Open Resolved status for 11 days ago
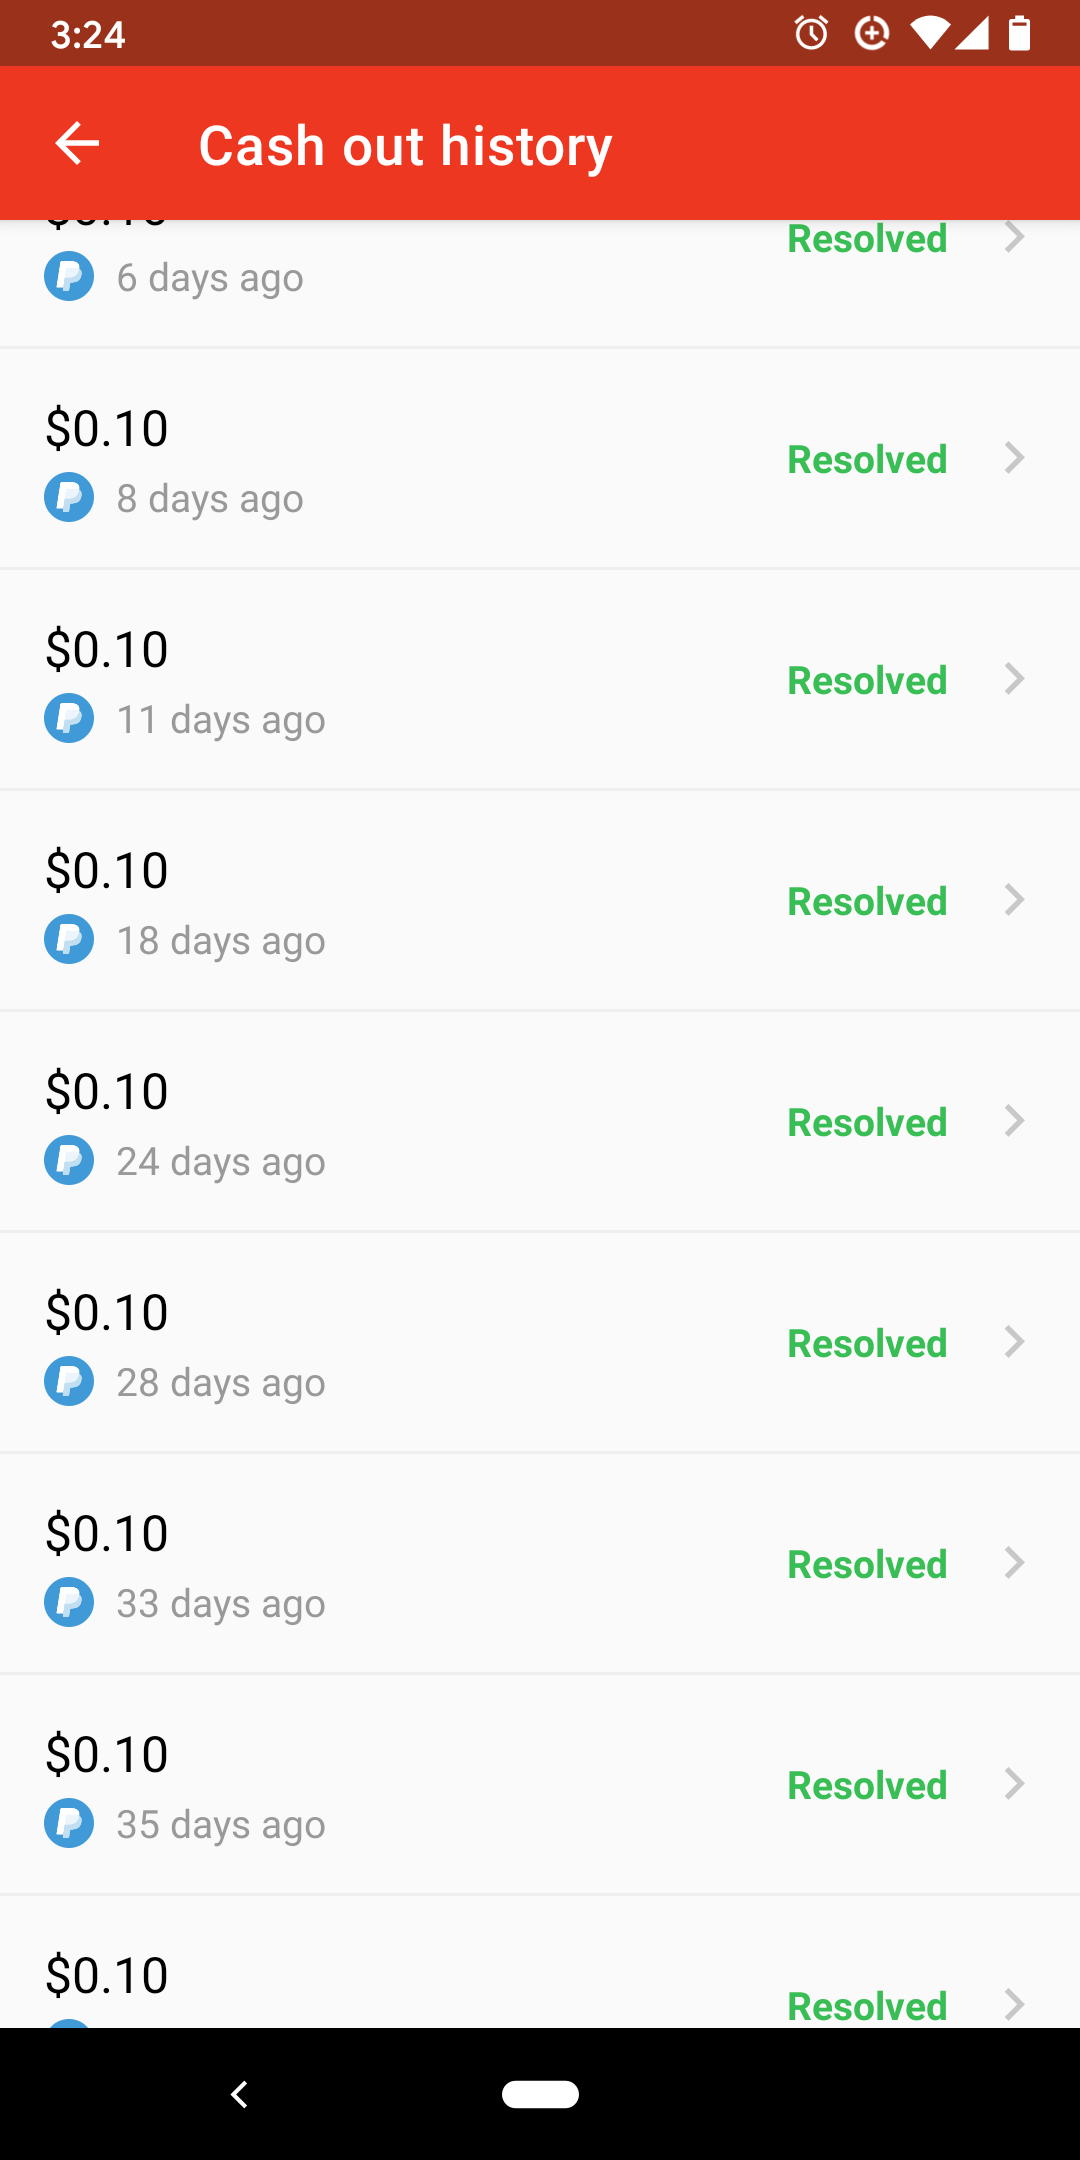The width and height of the screenshot is (1080, 2160). coord(867,681)
